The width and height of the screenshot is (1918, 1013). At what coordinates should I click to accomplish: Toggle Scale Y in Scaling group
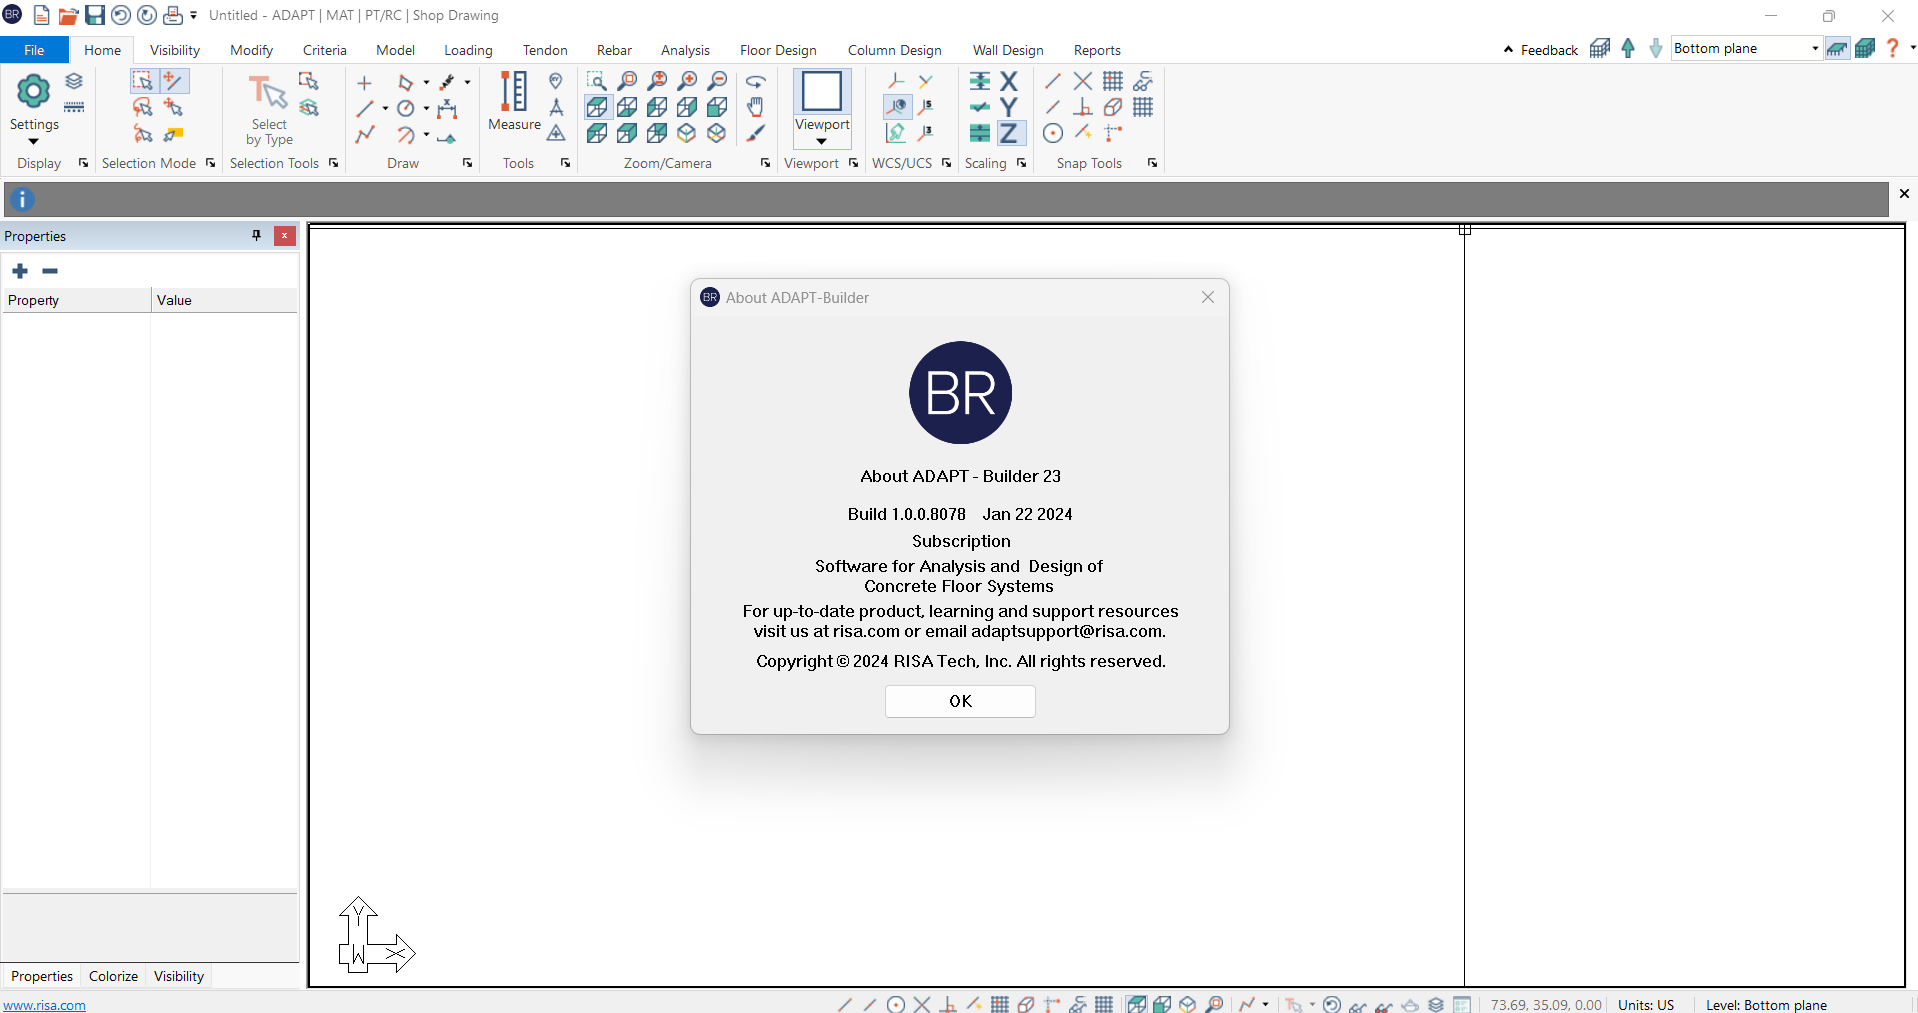(1009, 107)
